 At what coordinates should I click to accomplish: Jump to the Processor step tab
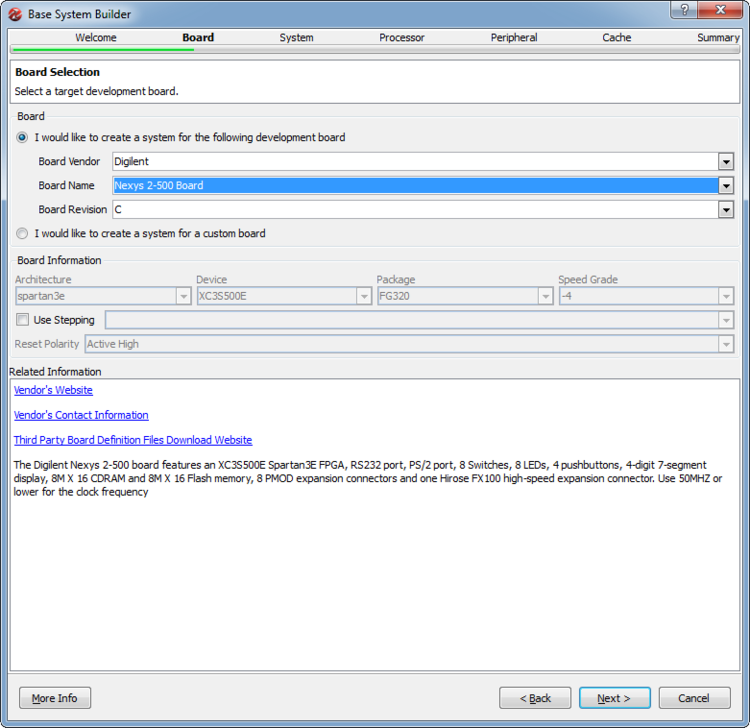(402, 37)
